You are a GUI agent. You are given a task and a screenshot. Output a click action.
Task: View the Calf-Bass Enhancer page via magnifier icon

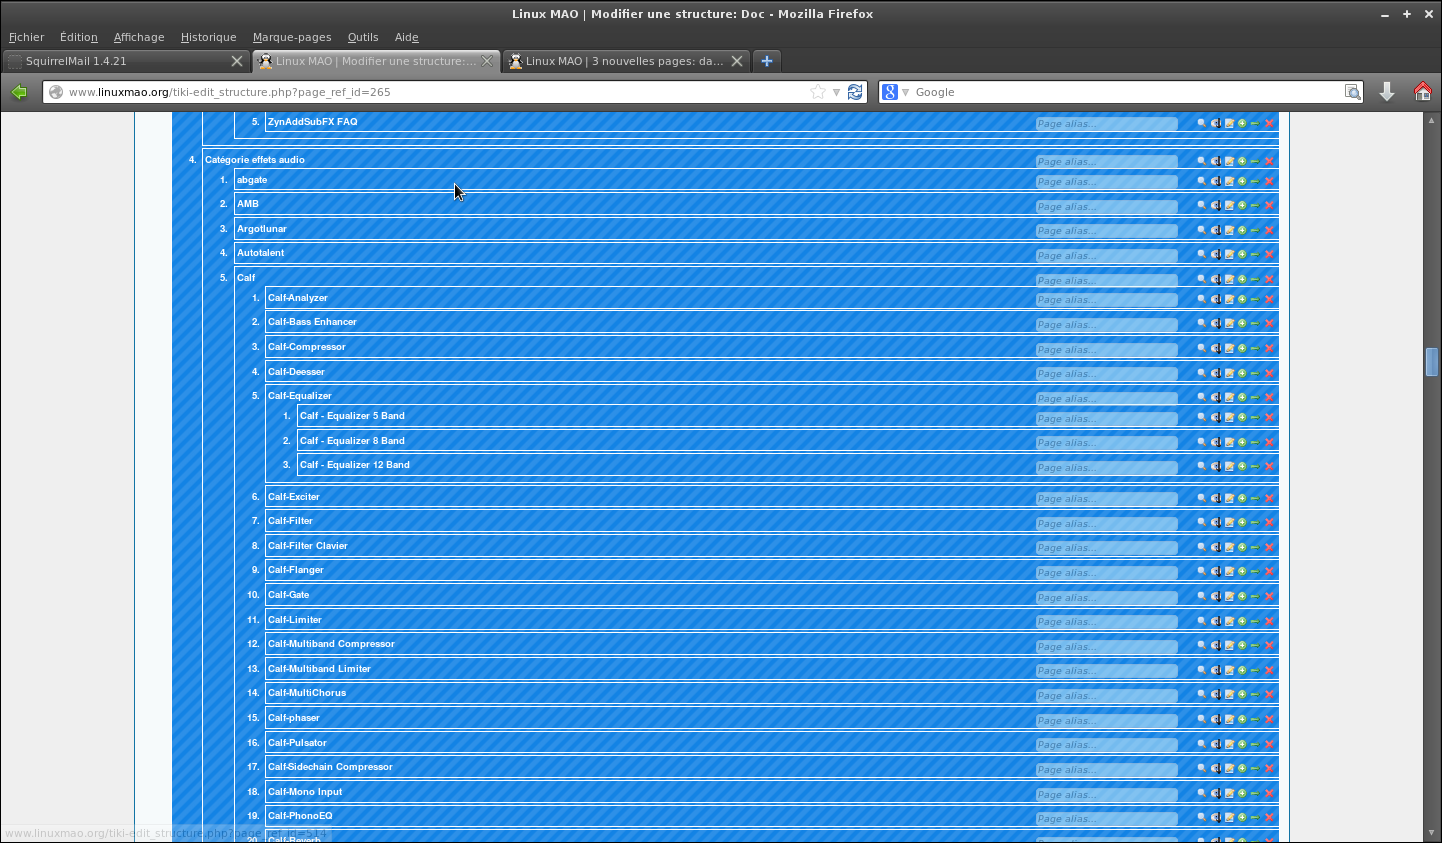[1202, 323]
